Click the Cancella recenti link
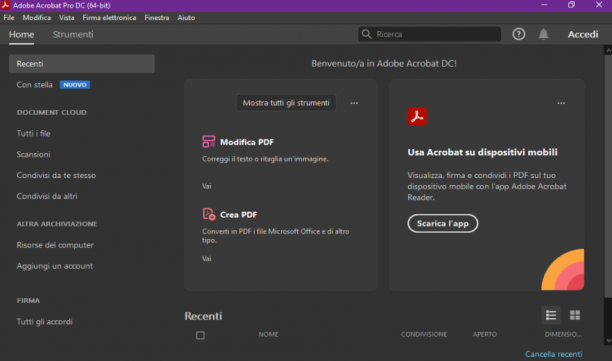Image resolution: width=612 pixels, height=361 pixels. point(553,354)
